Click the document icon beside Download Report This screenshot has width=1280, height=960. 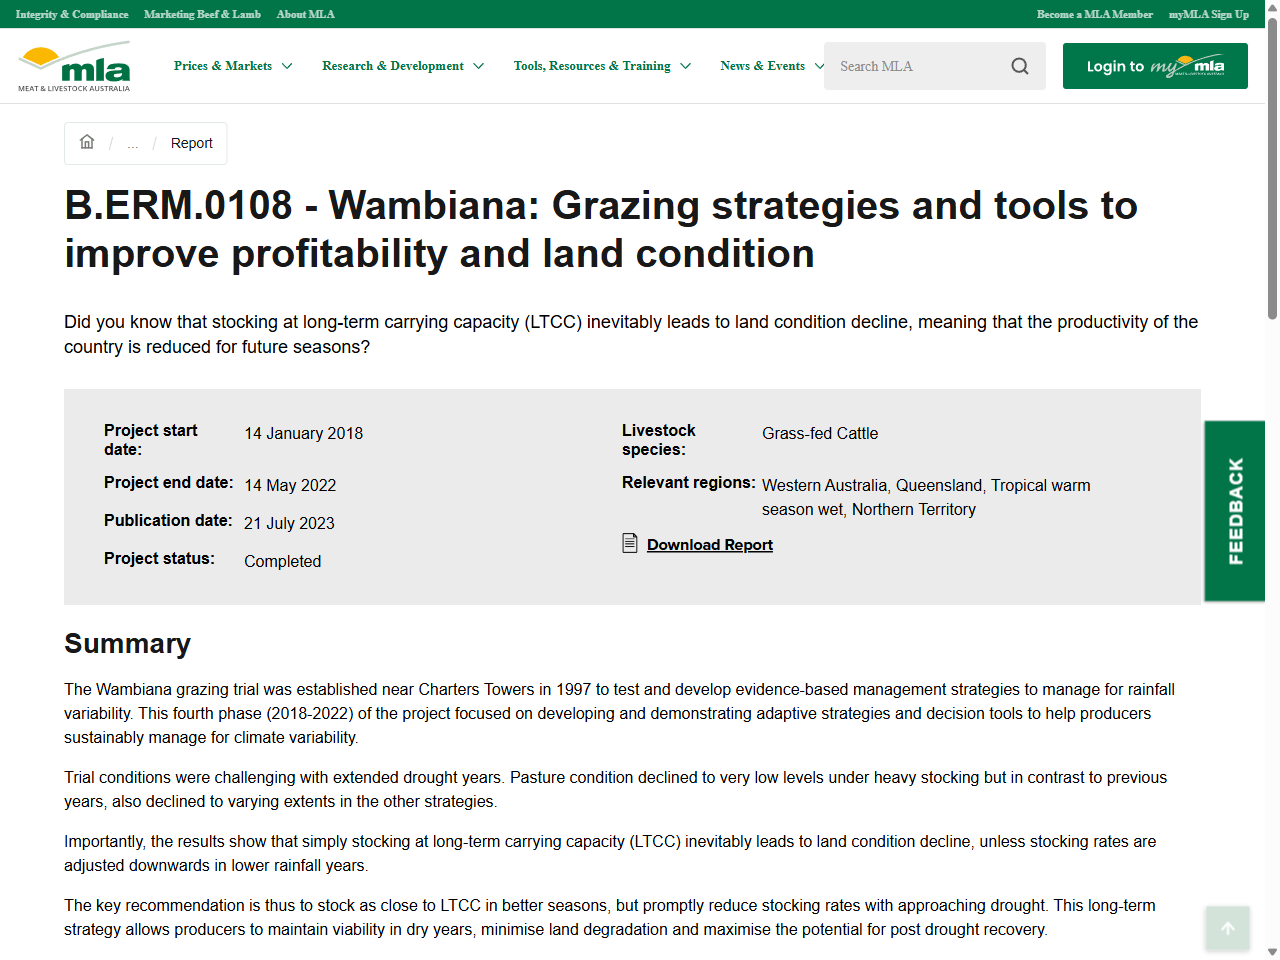coord(630,542)
